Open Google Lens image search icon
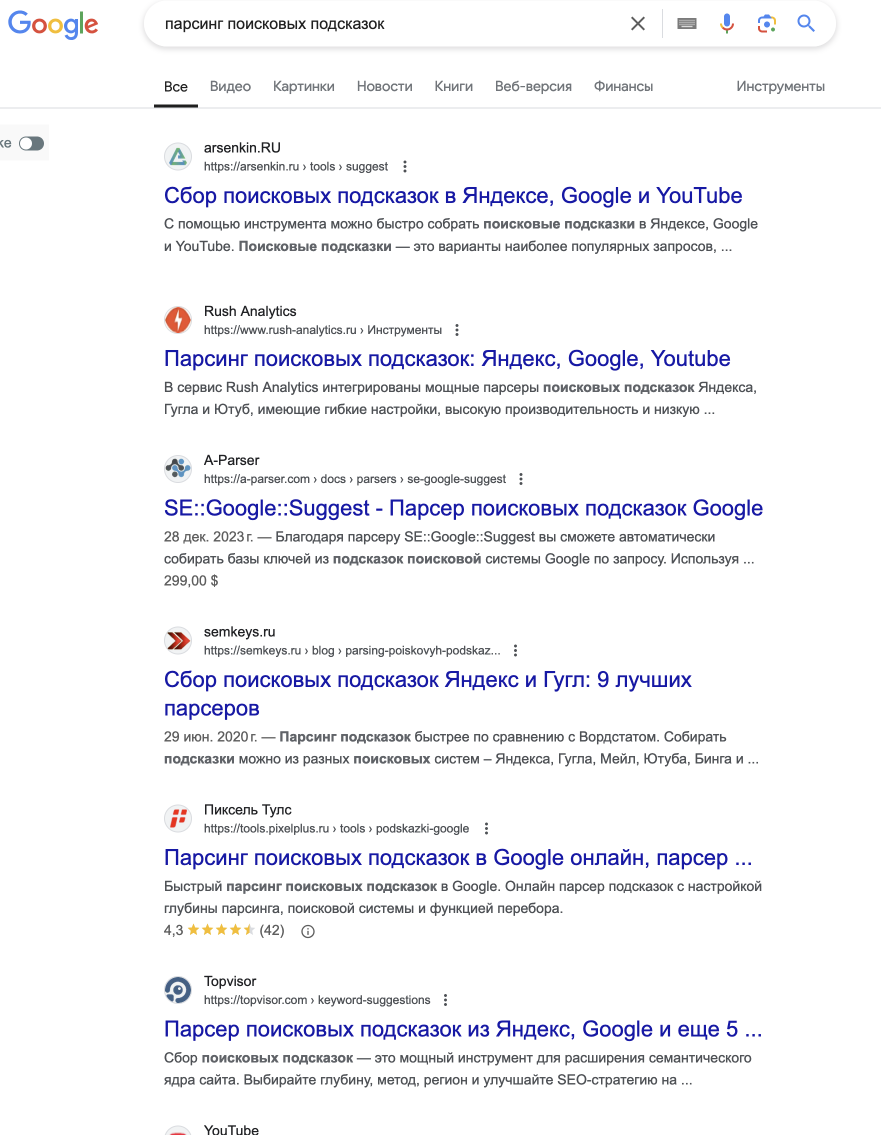The height and width of the screenshot is (1135, 881). pyautogui.click(x=767, y=24)
